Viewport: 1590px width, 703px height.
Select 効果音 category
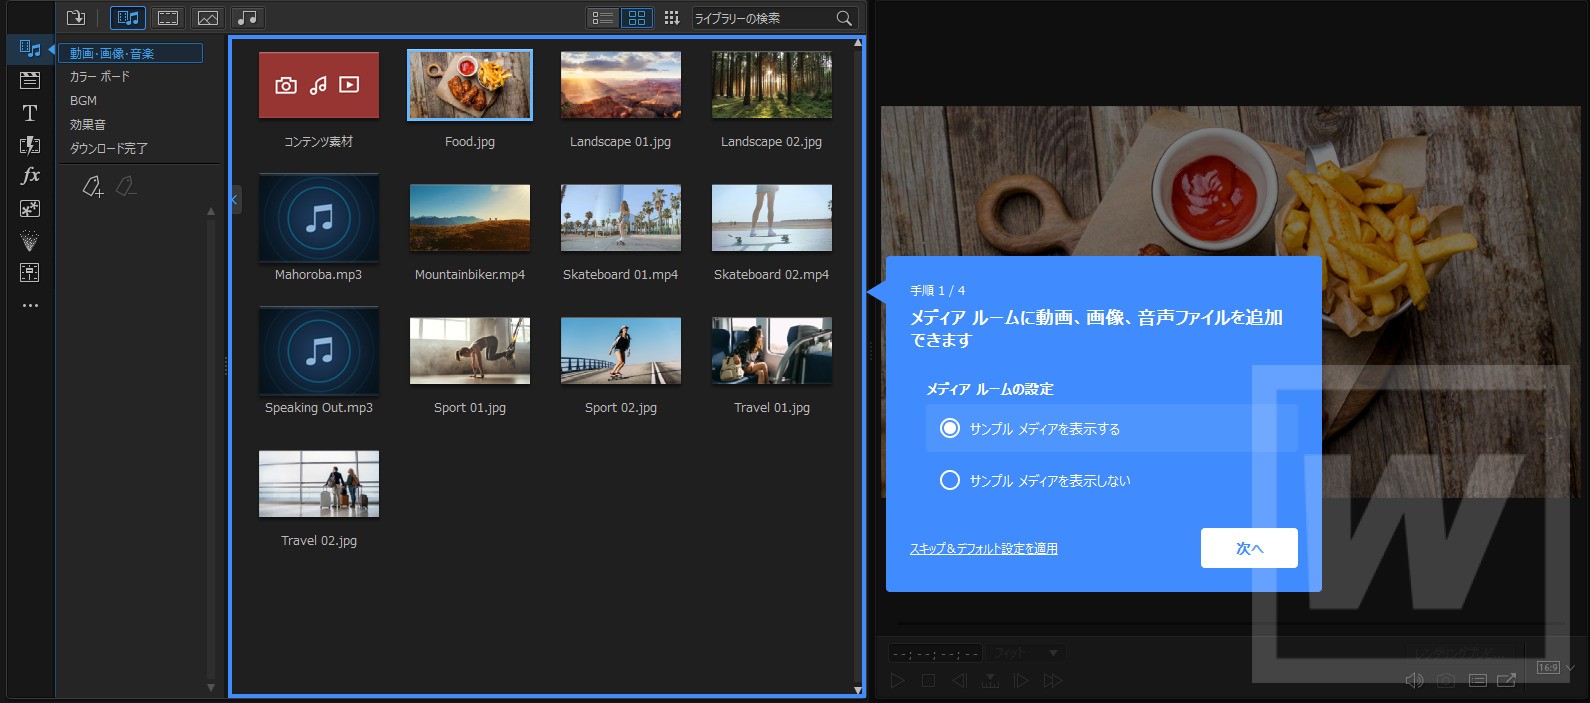(88, 125)
